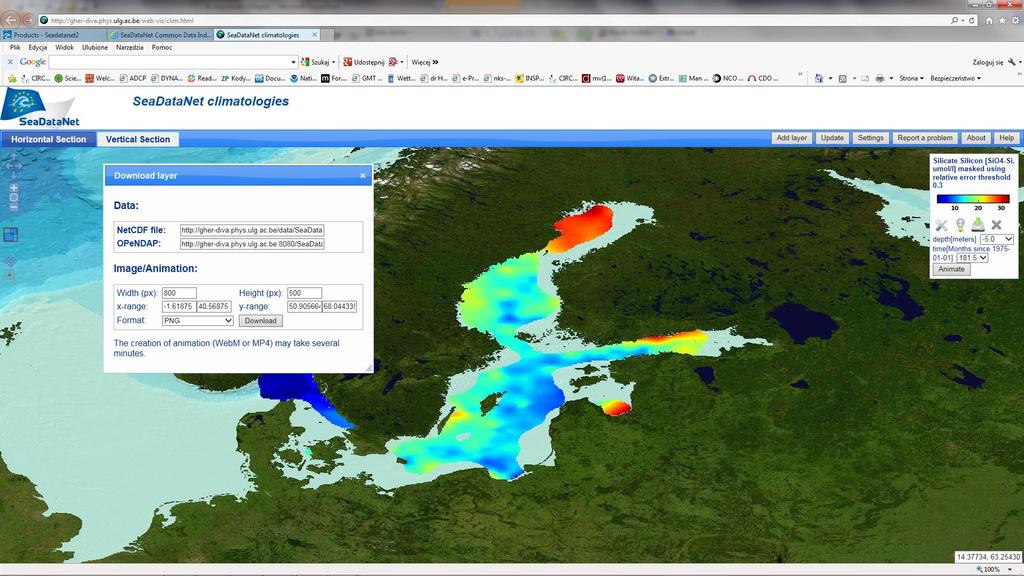Open the Pomoc menu
The image size is (1024, 576).
click(x=161, y=47)
